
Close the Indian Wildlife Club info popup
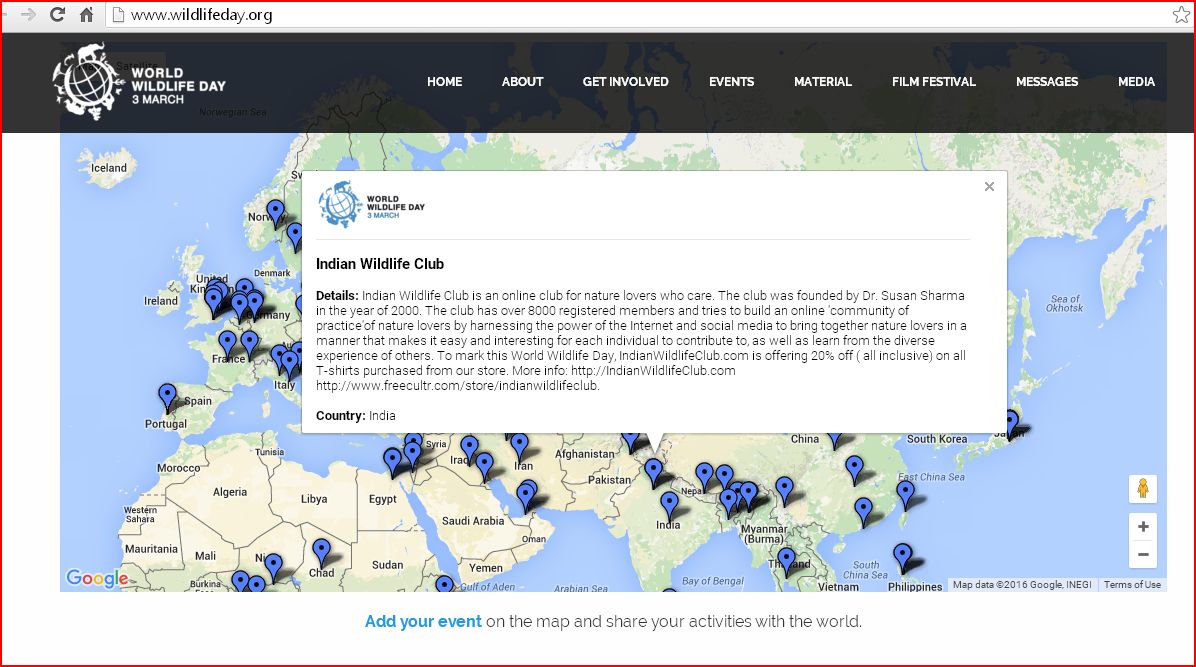[x=989, y=186]
